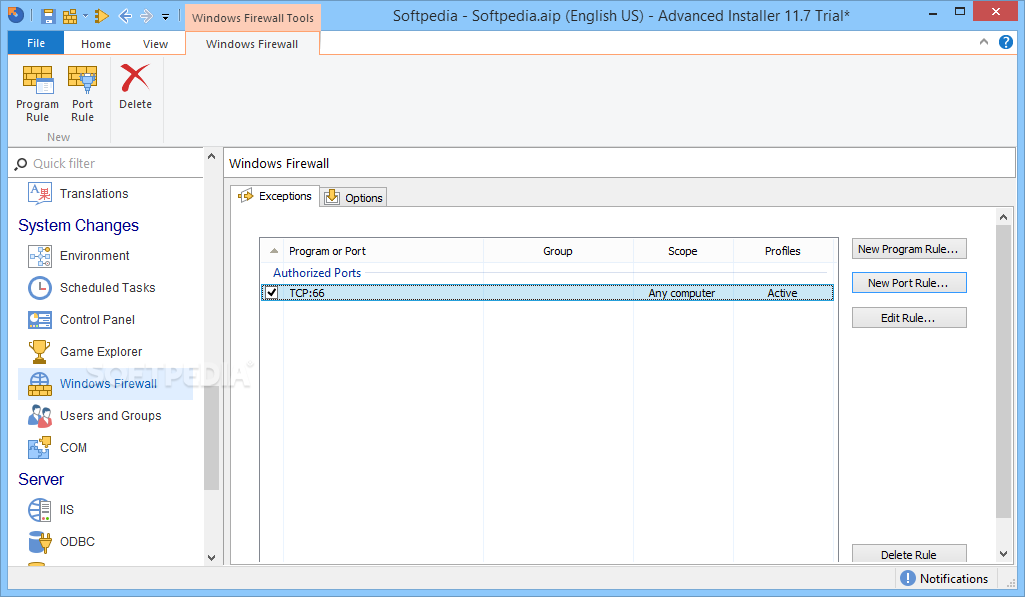Click the New Program Rule... button
This screenshot has width=1025, height=597.
pos(909,249)
